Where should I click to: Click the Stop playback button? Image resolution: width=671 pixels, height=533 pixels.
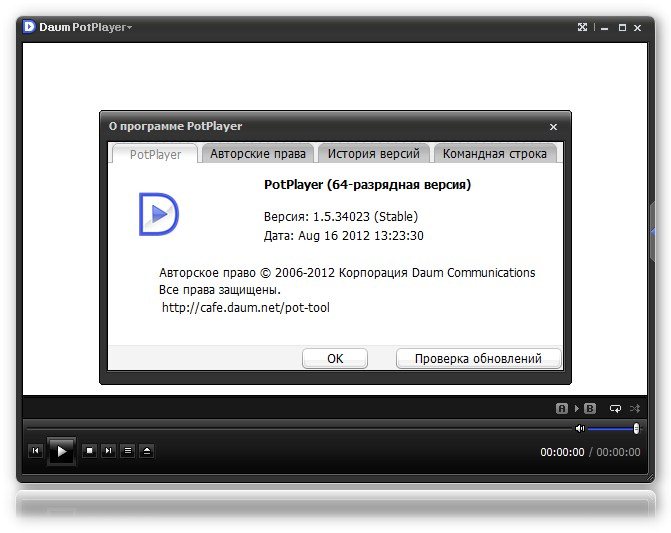pyautogui.click(x=89, y=450)
